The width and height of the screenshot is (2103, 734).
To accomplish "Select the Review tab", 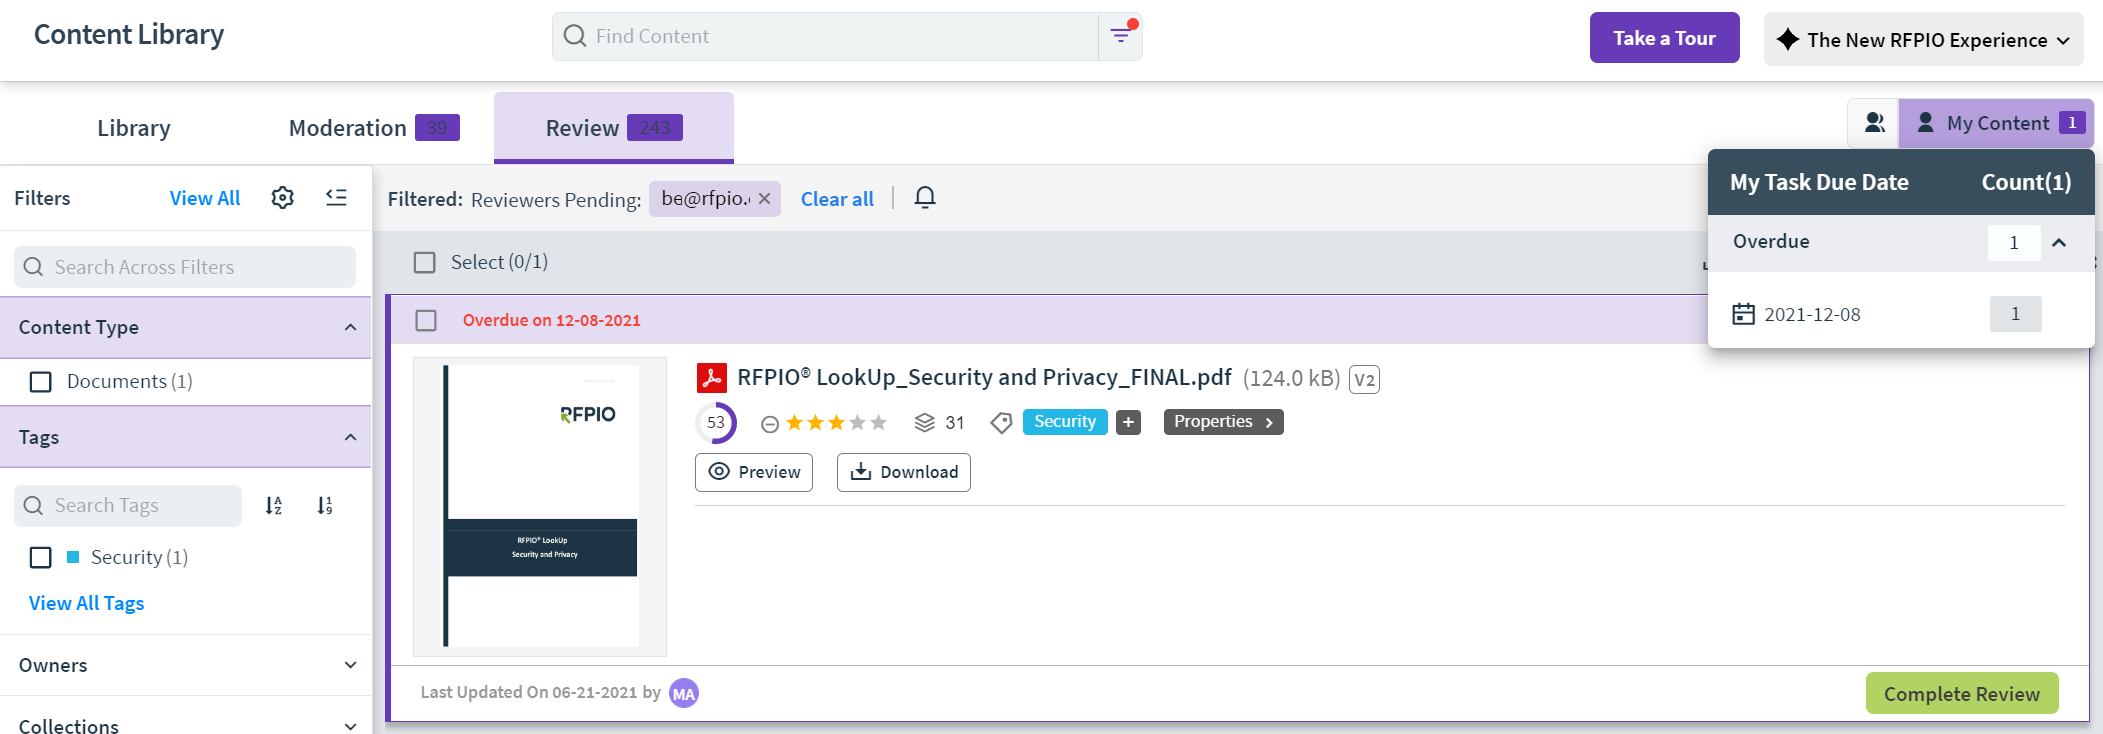I will click(614, 128).
